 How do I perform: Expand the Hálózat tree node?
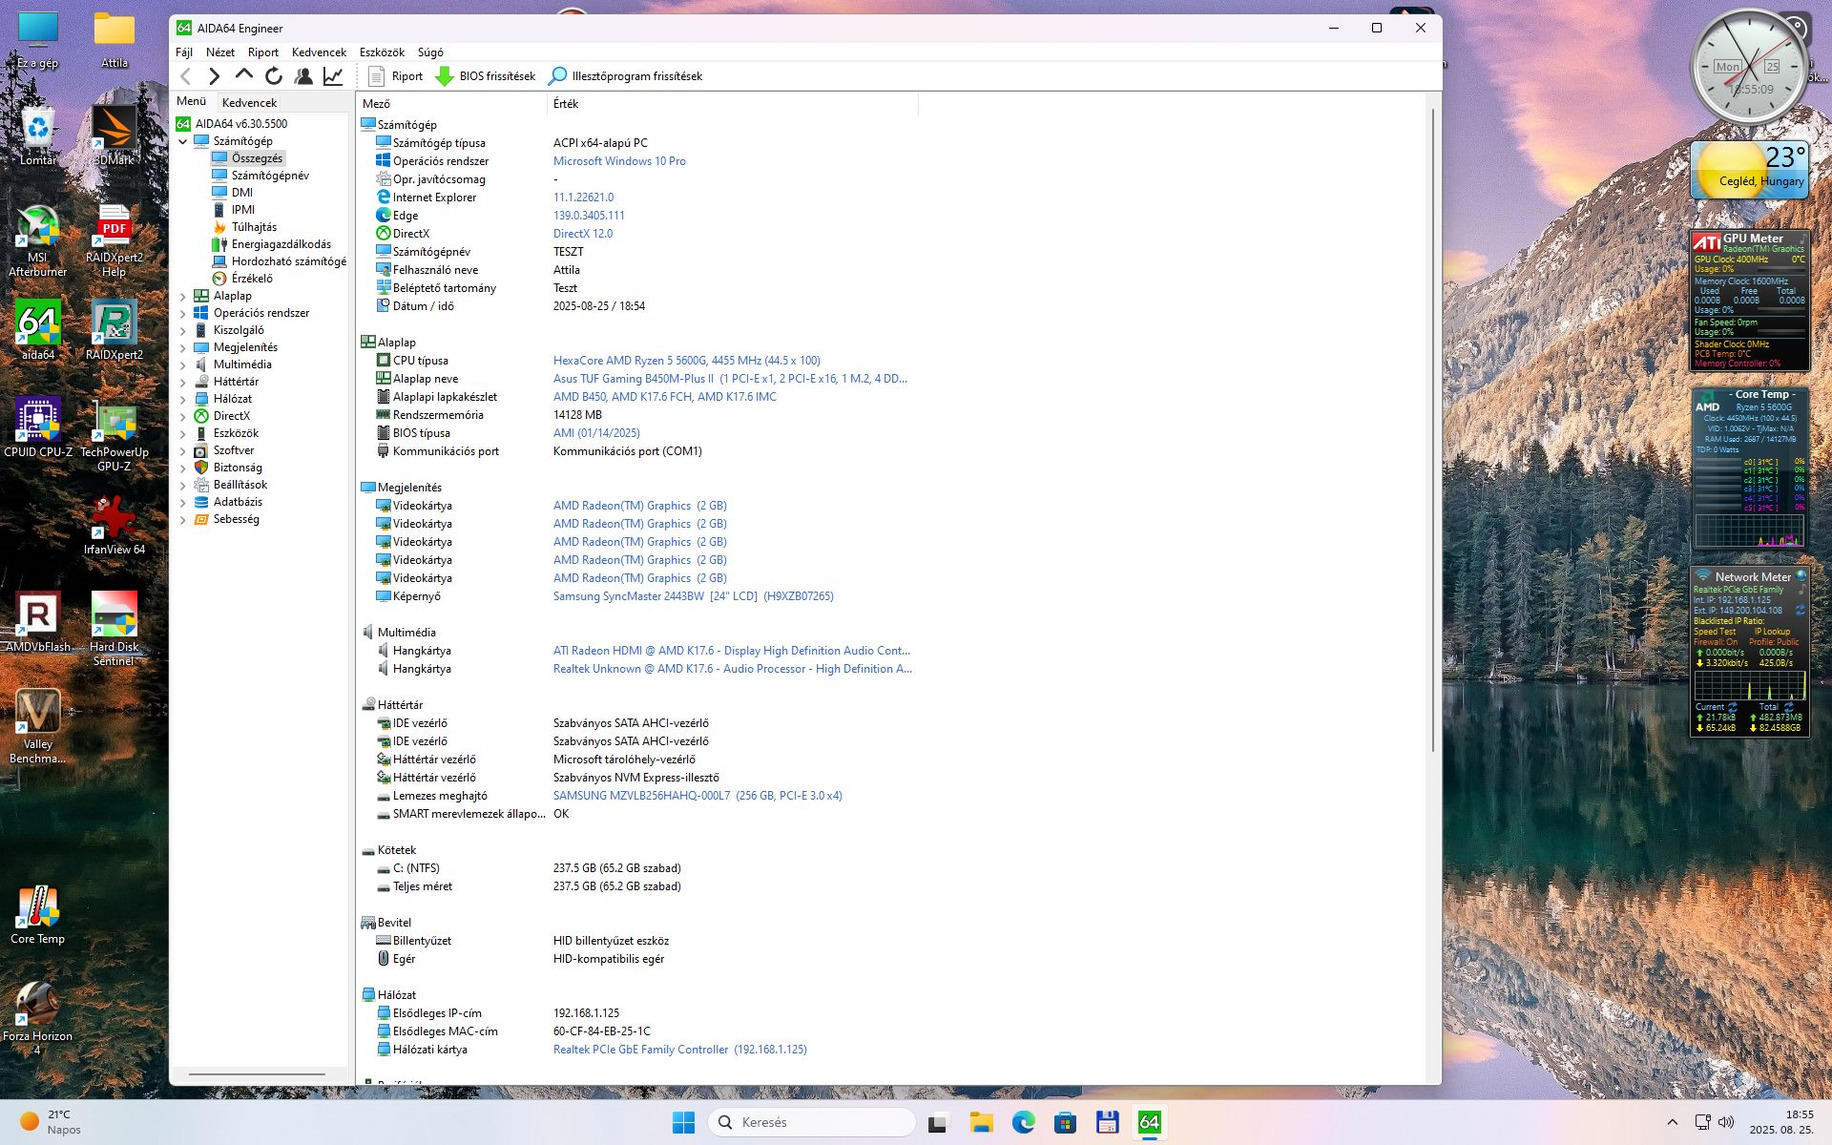184,399
